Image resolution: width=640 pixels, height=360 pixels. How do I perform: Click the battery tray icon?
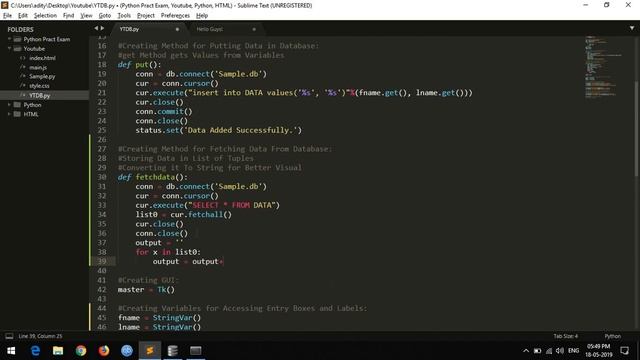538,351
